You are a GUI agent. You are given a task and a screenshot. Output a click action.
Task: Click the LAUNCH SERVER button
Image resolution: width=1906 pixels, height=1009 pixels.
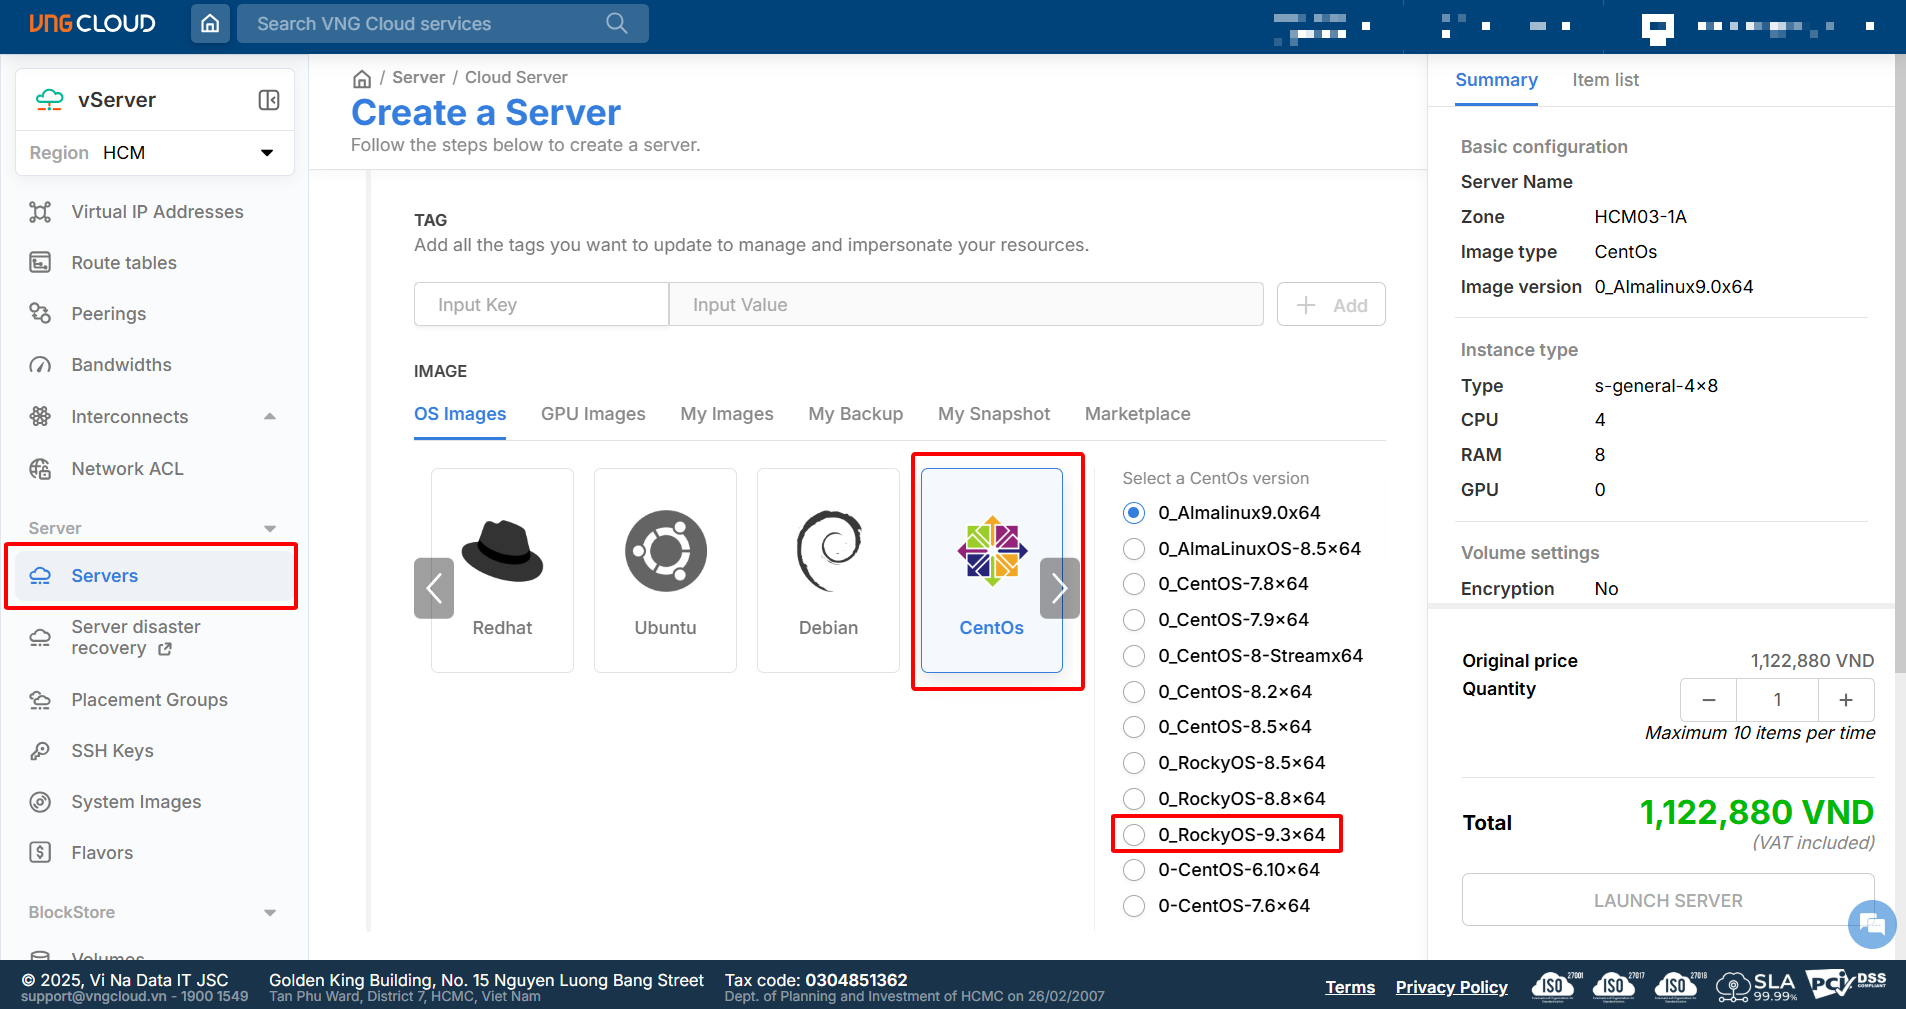1667,900
